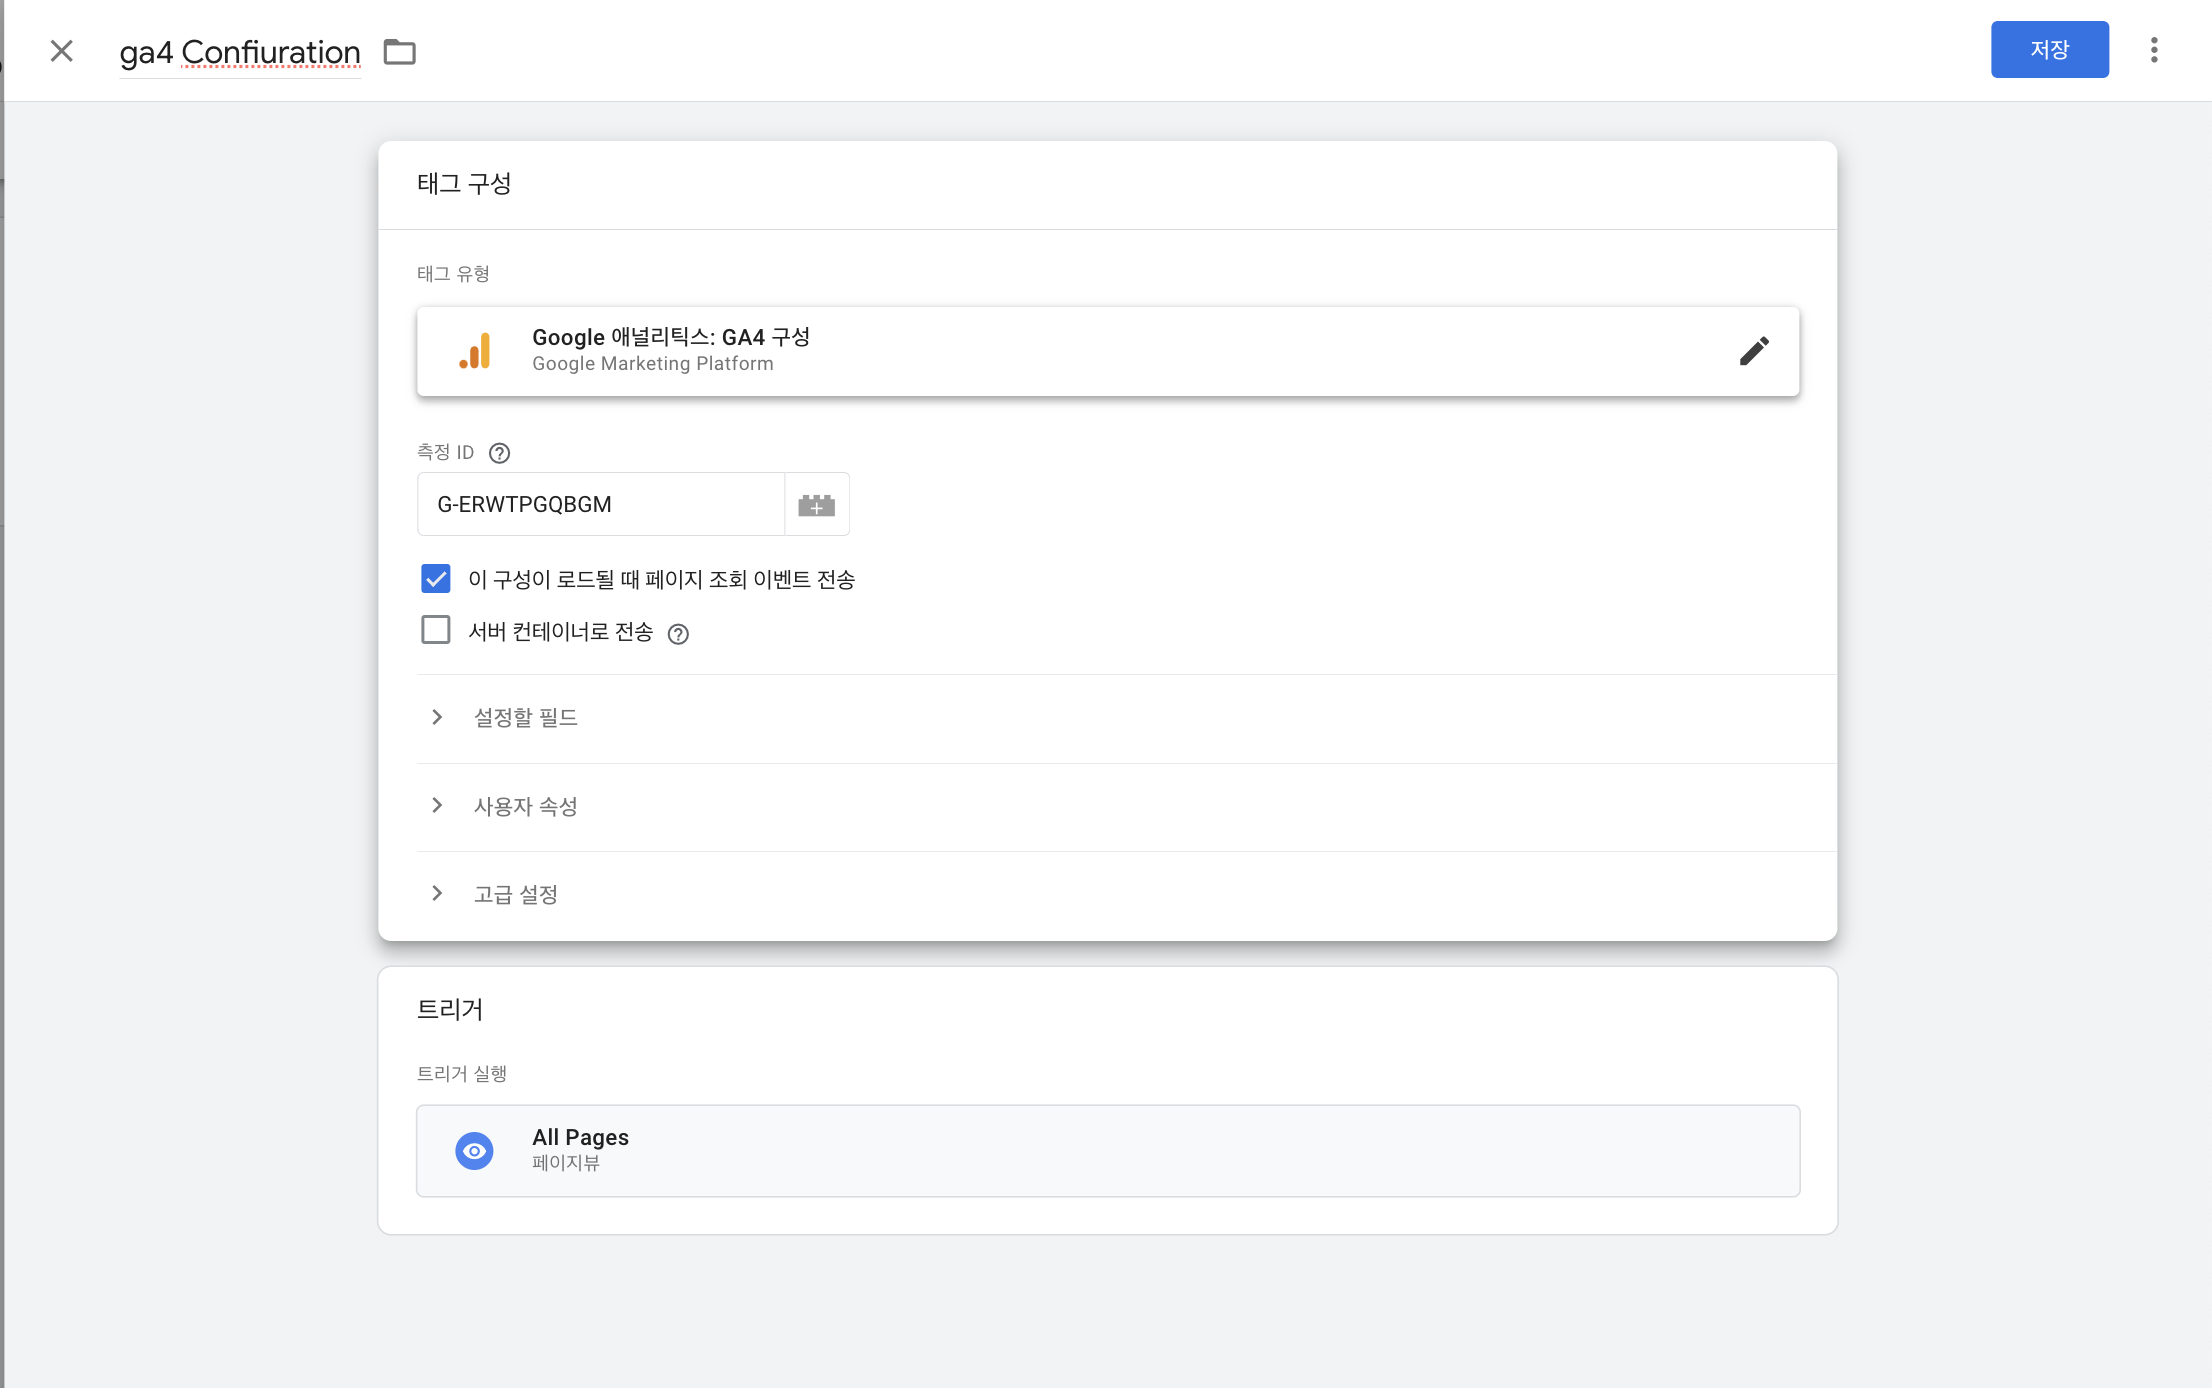
Task: Click the All Pages trigger eye icon
Action: point(474,1151)
